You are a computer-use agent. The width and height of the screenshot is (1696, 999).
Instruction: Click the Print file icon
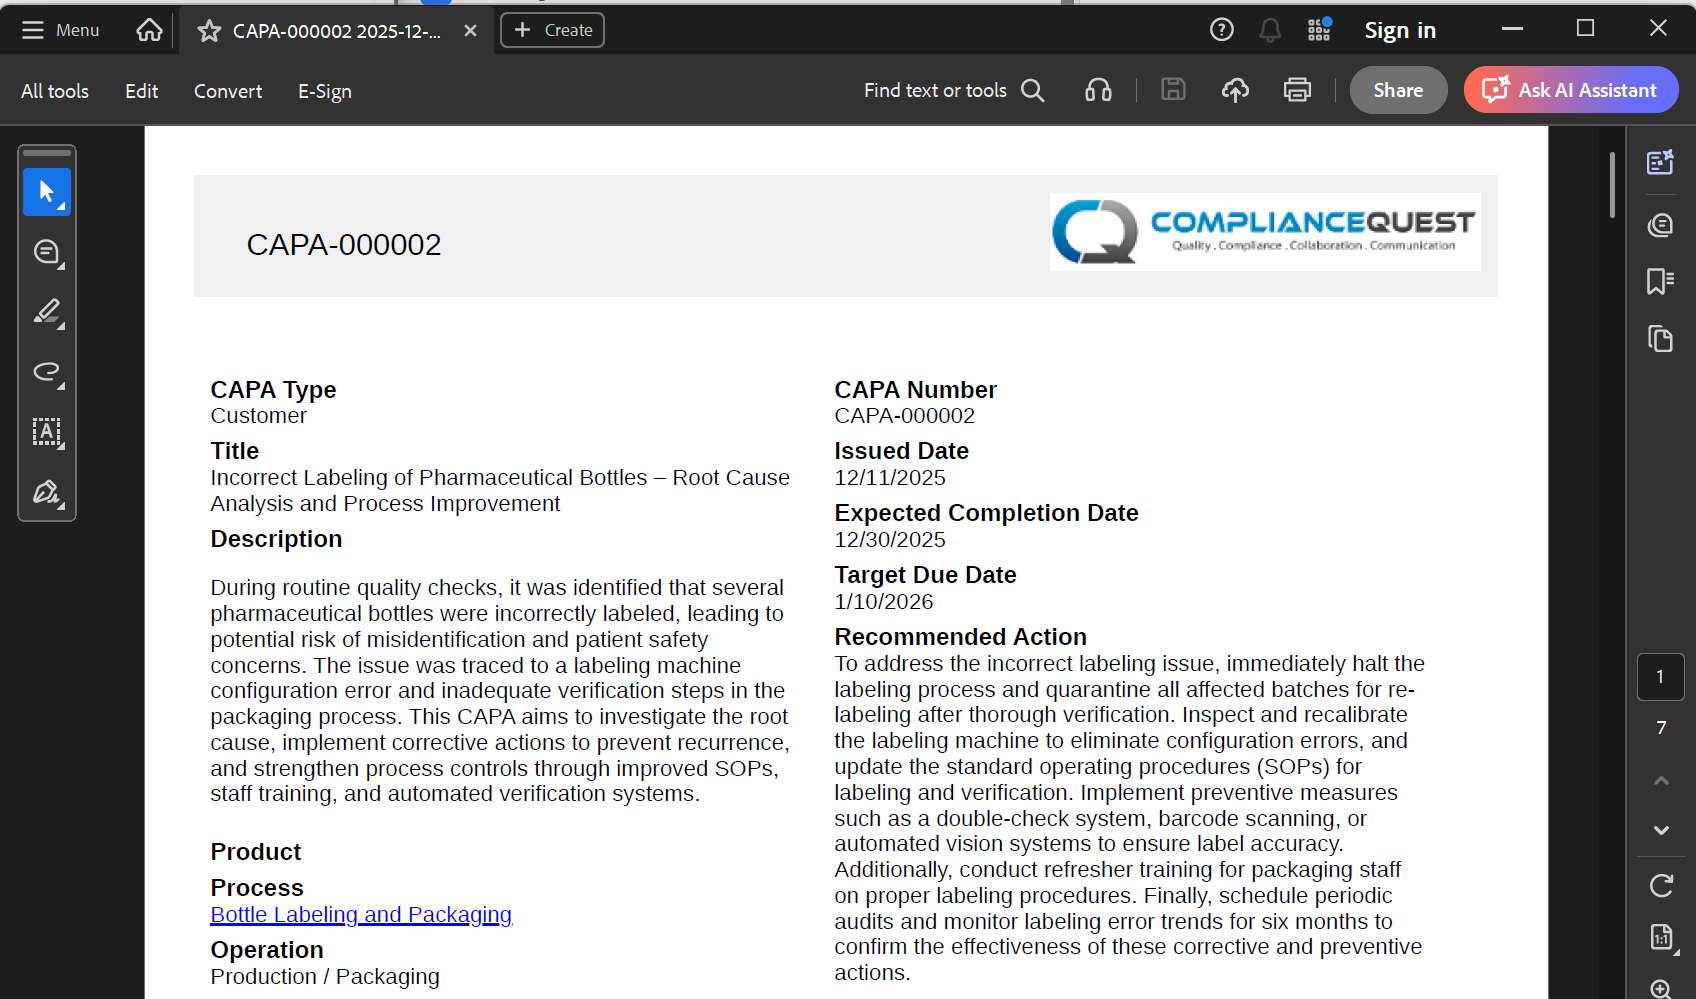[1297, 90]
